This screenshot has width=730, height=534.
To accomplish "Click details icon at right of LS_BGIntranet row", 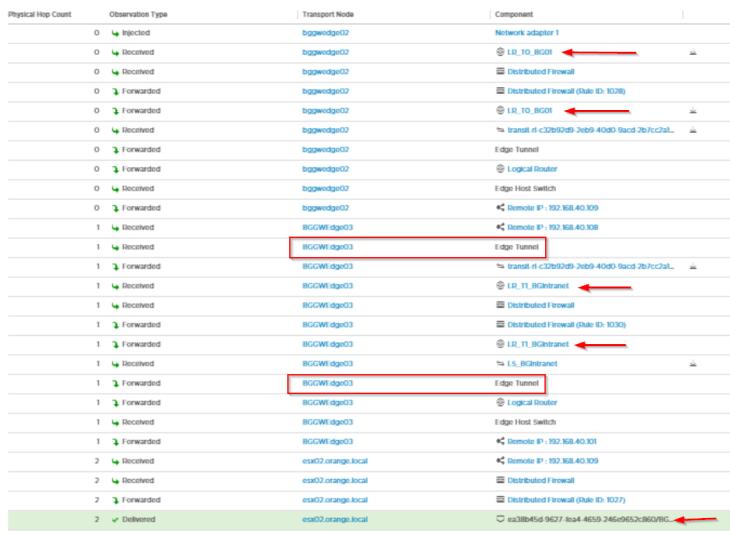I will pyautogui.click(x=694, y=364).
